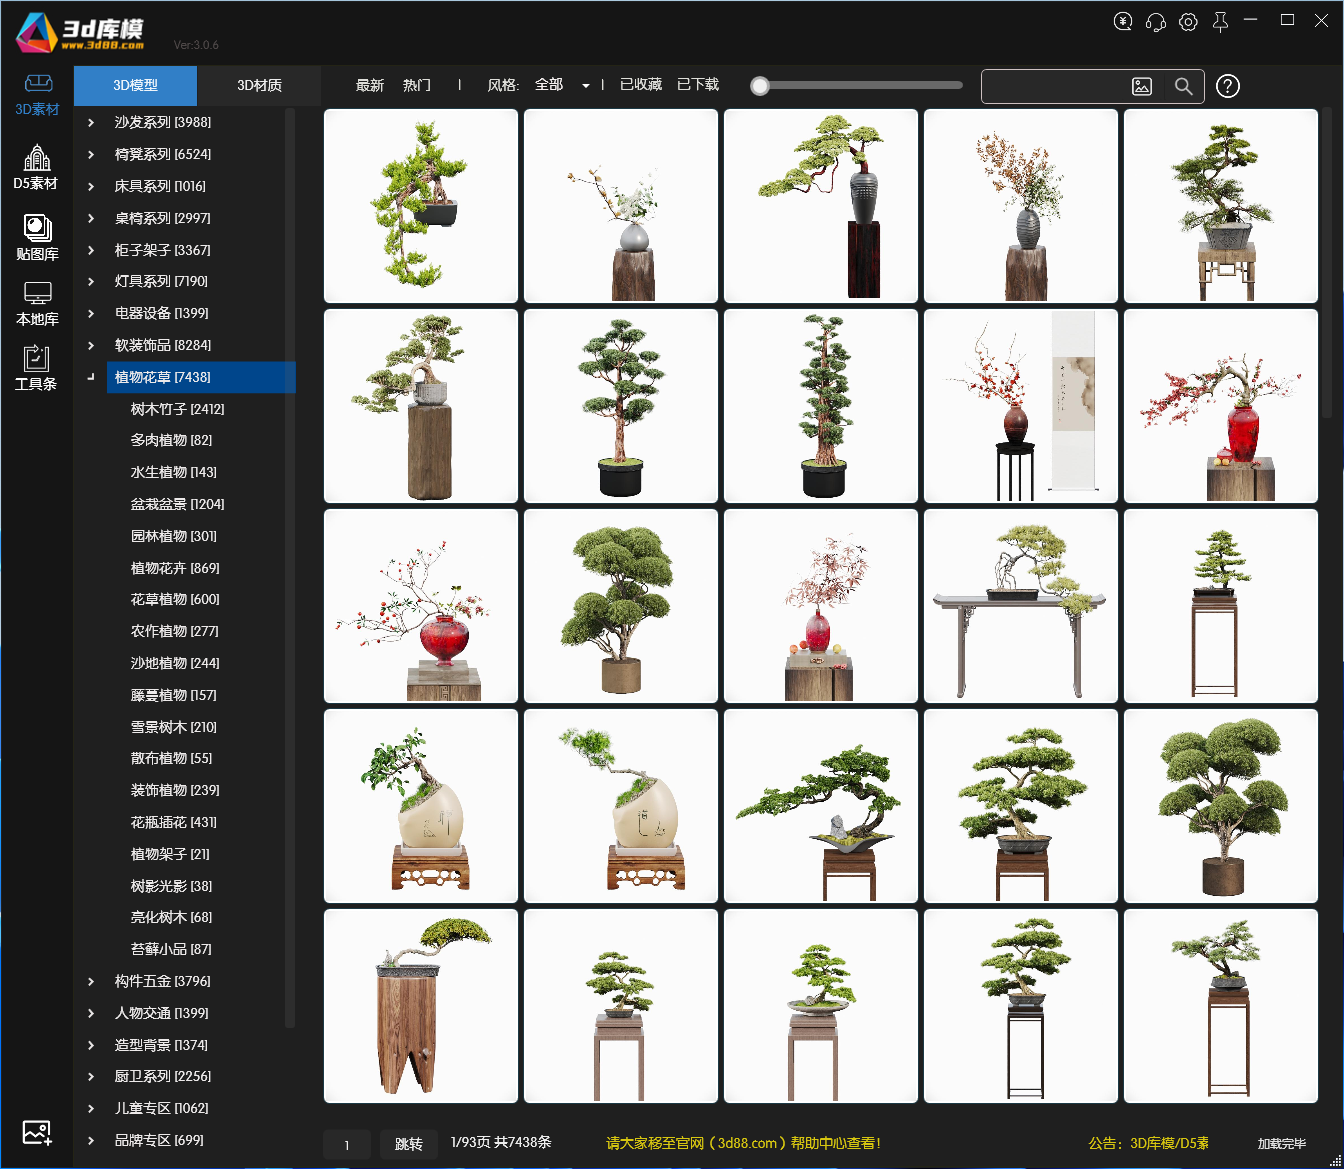
Task: Click the thumbnail size slider handle
Action: click(x=760, y=86)
